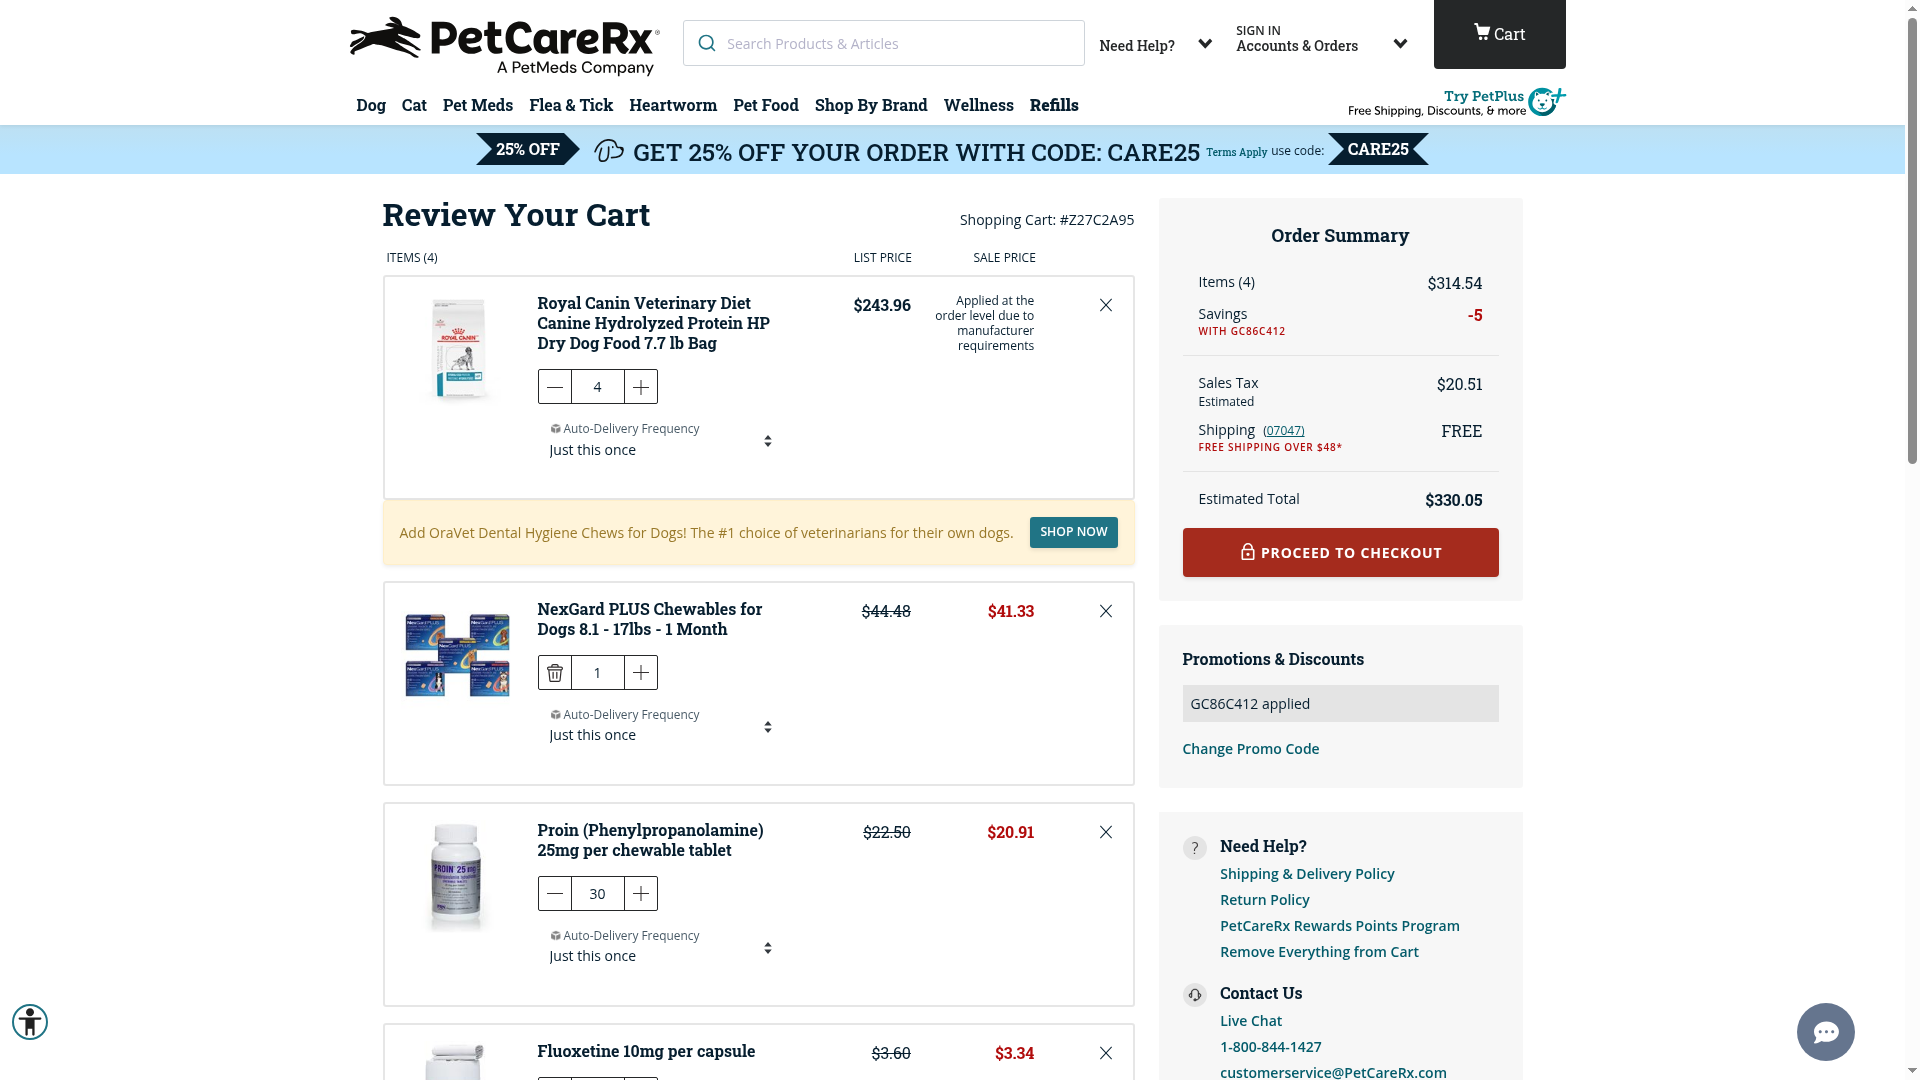
Task: Remove Fluoxetine capsule with X icon
Action: [x=1106, y=1053]
